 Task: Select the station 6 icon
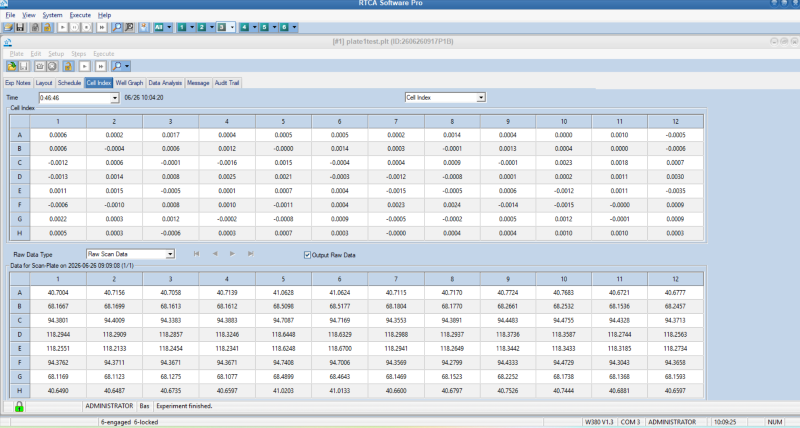(285, 28)
